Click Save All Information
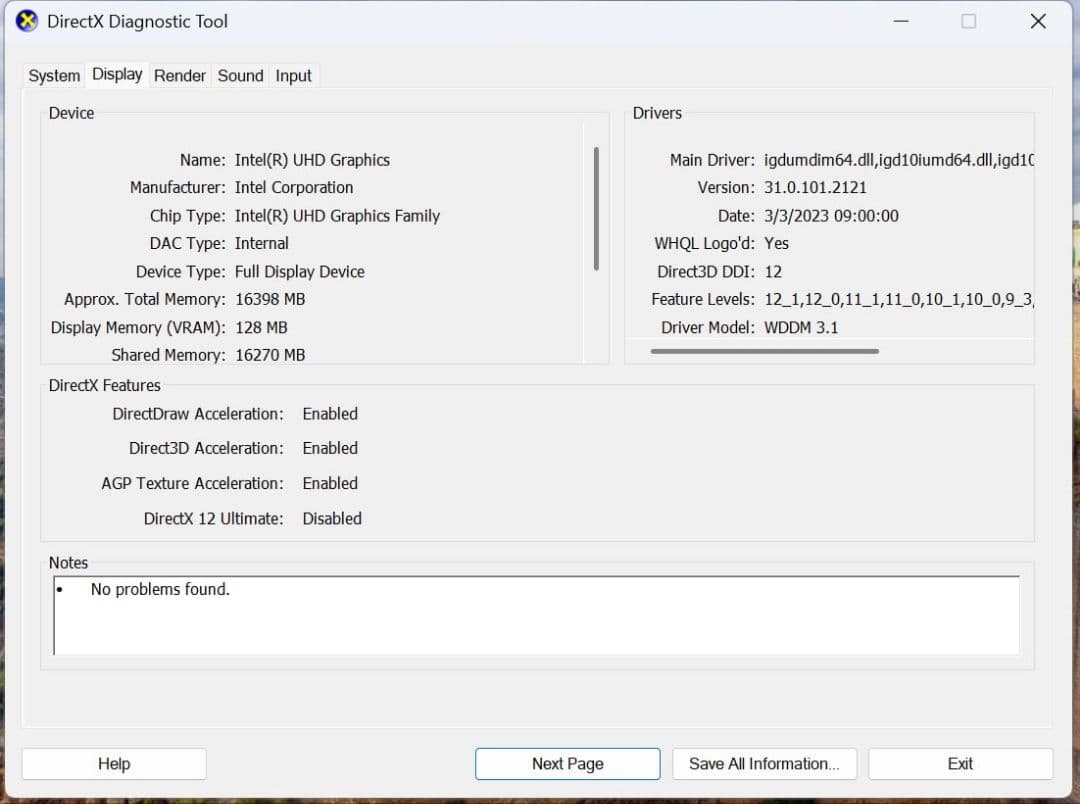 click(764, 763)
